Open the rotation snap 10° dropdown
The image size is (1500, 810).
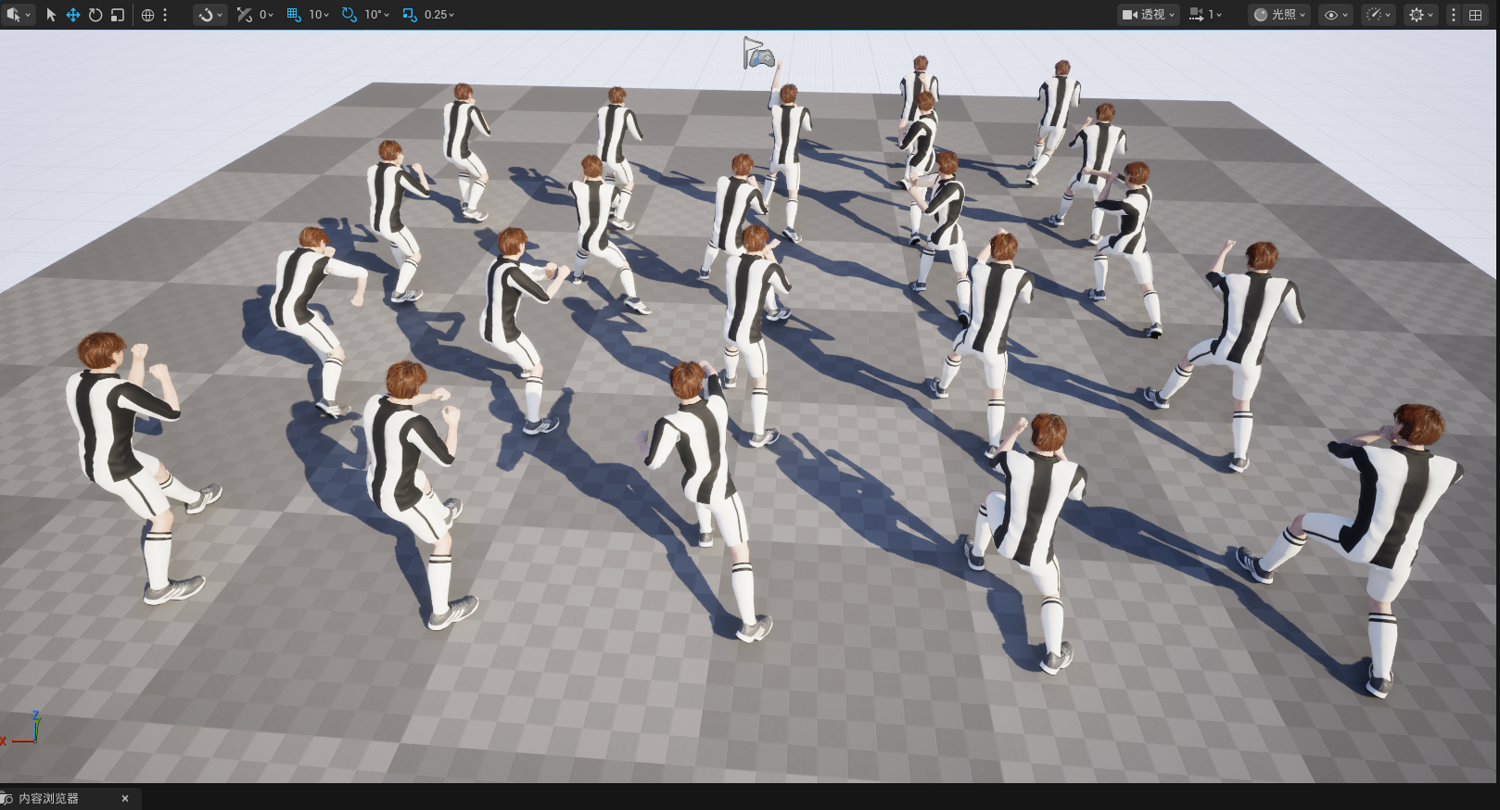[378, 15]
